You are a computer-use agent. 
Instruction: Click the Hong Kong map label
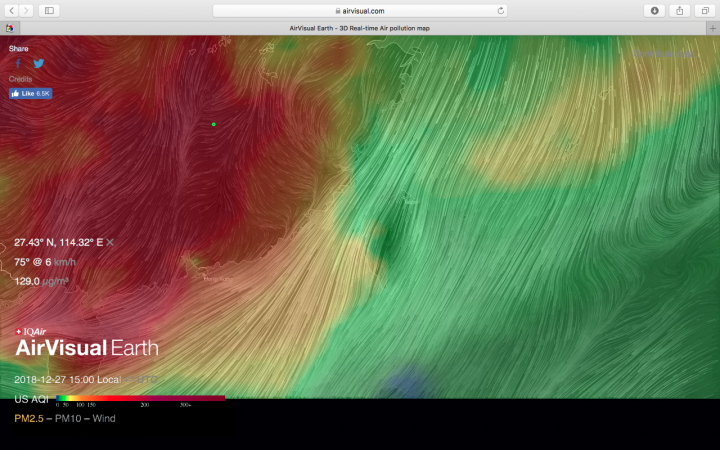tap(218, 279)
